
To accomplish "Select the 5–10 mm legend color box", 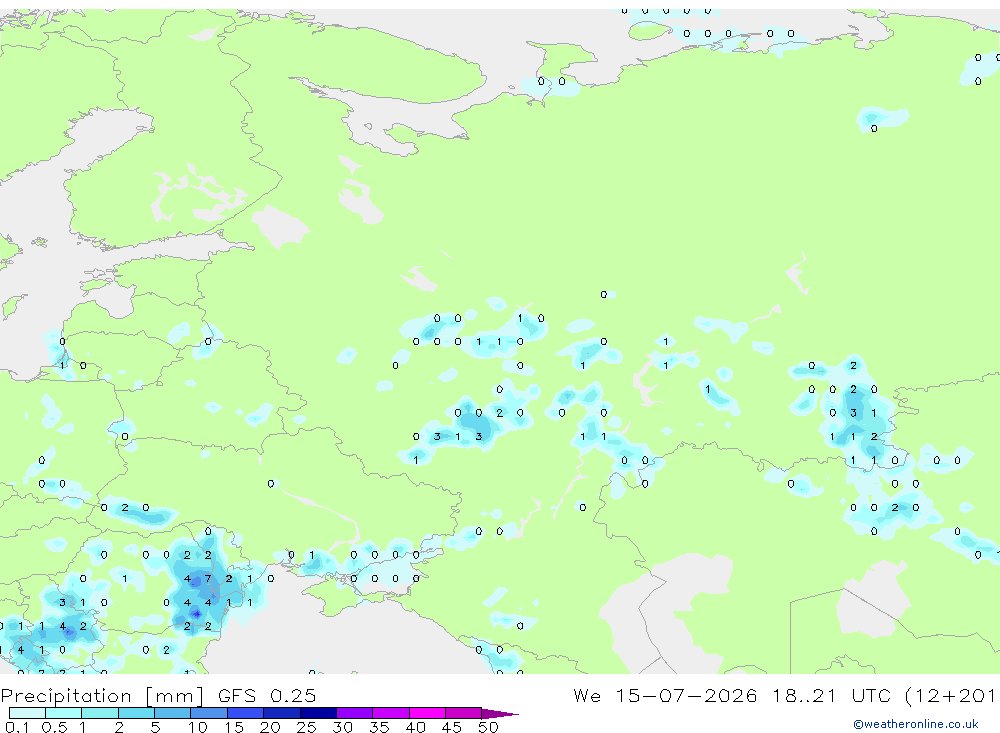I will (173, 713).
